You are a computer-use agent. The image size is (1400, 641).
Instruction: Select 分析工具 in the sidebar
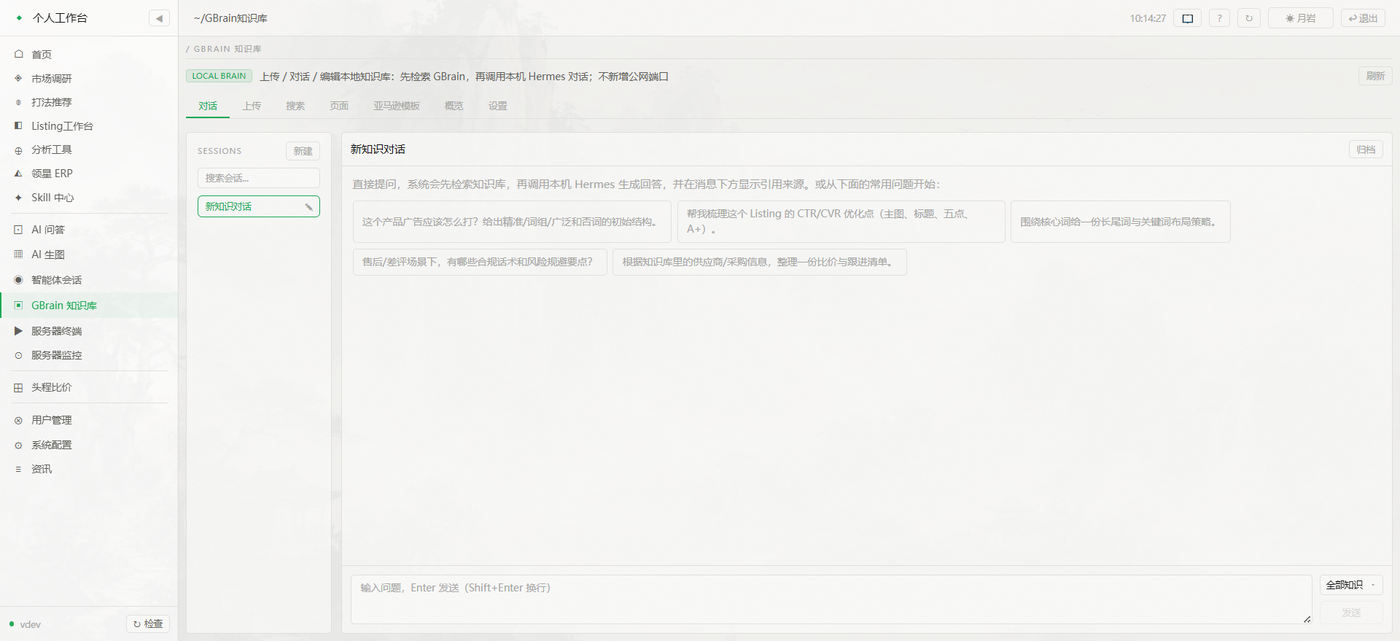tap(89, 150)
